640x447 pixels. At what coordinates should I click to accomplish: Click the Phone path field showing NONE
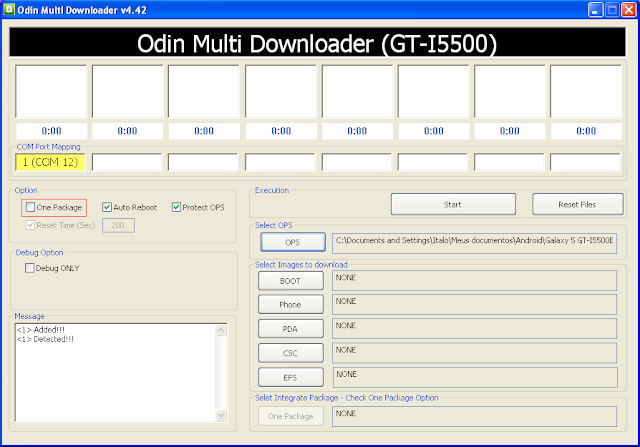(474, 305)
